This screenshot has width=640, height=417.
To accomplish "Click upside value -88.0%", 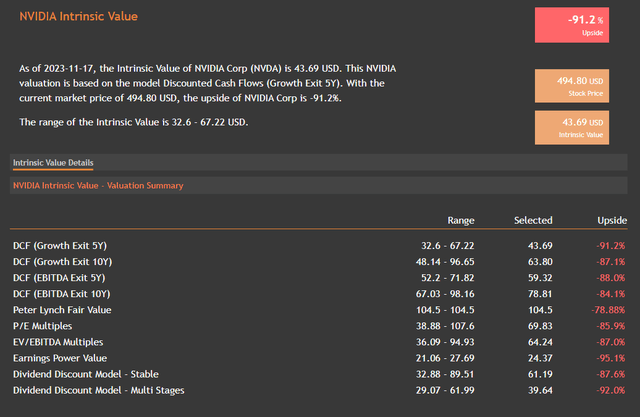I will point(611,278).
